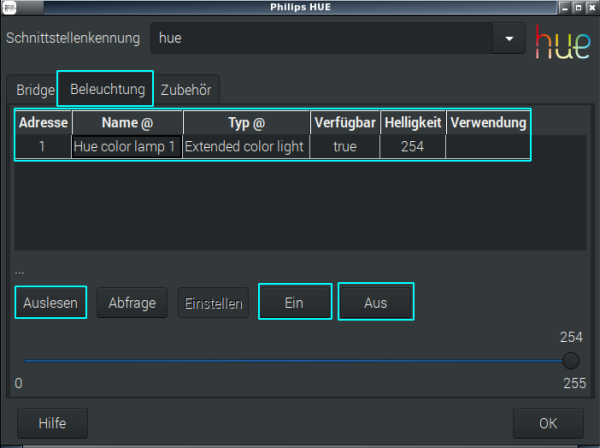This screenshot has height=448, width=600.
Task: Open Hilfe for this dialog
Action: (x=52, y=424)
